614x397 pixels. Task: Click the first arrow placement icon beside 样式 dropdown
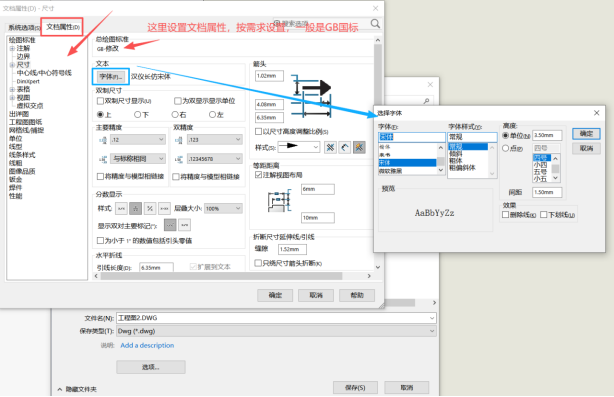pos(330,147)
